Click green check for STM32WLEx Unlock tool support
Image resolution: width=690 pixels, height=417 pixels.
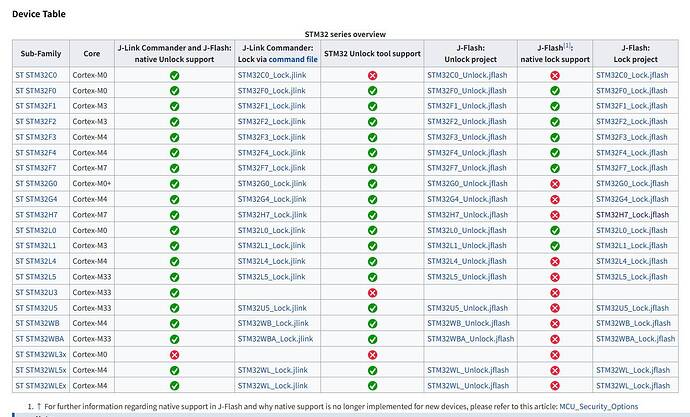click(372, 386)
